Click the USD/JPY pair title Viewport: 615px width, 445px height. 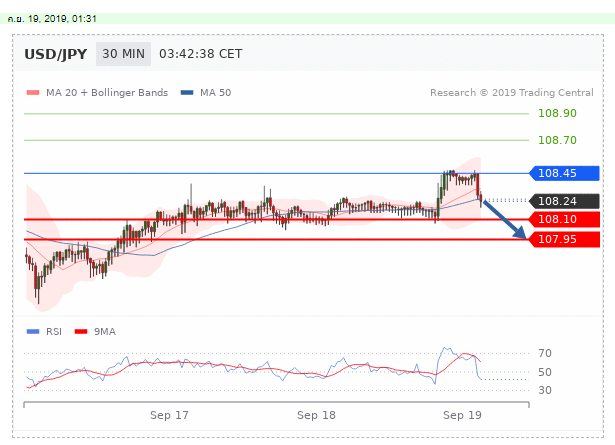(x=56, y=54)
